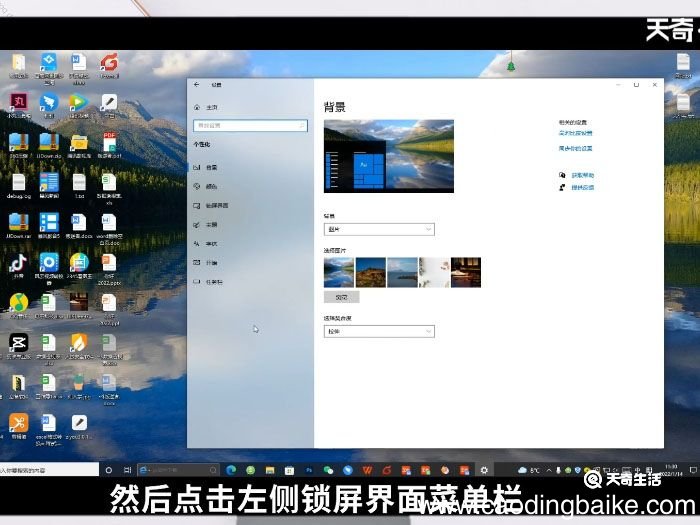The image size is (700, 525).
Task: Click the 浏览 (Browse) button
Action: pos(342,297)
